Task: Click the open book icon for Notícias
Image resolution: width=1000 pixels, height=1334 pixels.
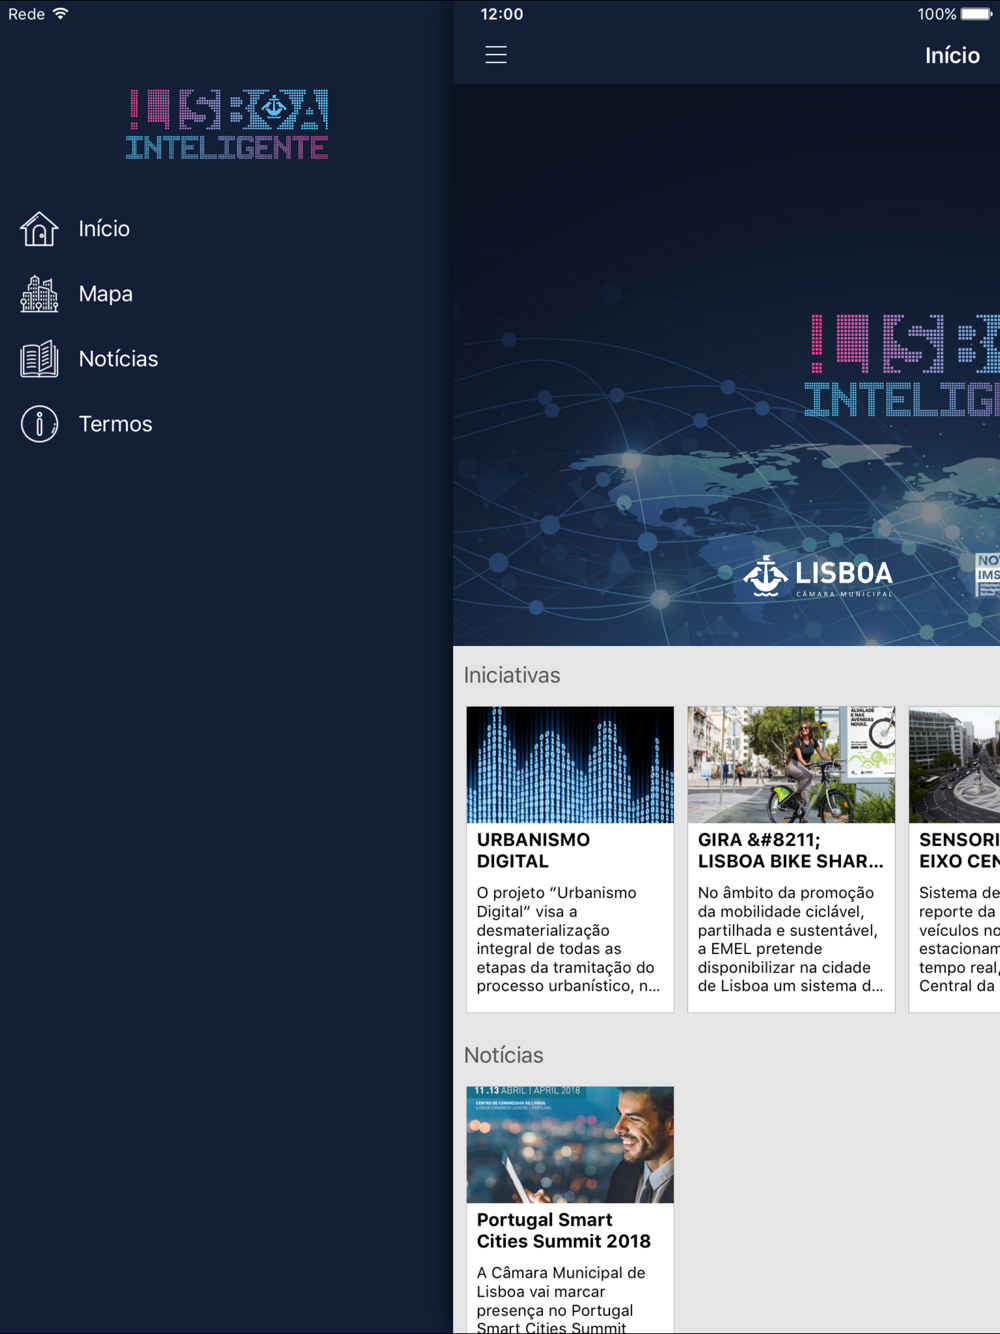Action: point(39,359)
